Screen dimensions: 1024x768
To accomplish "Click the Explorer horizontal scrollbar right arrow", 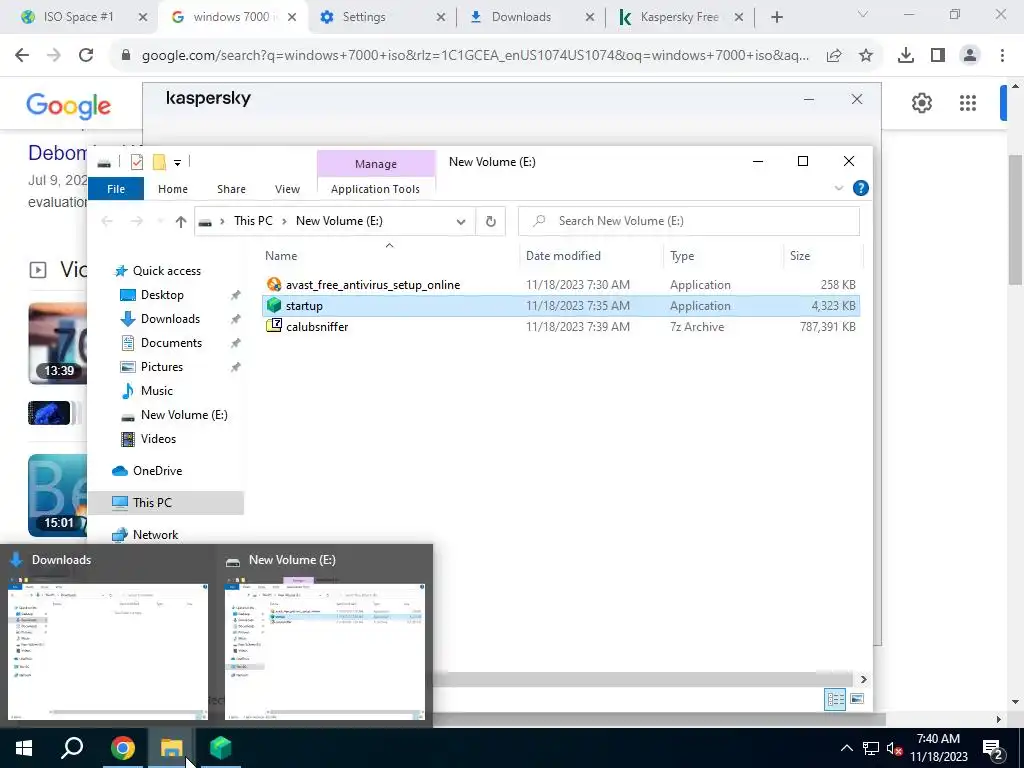I will (x=863, y=679).
